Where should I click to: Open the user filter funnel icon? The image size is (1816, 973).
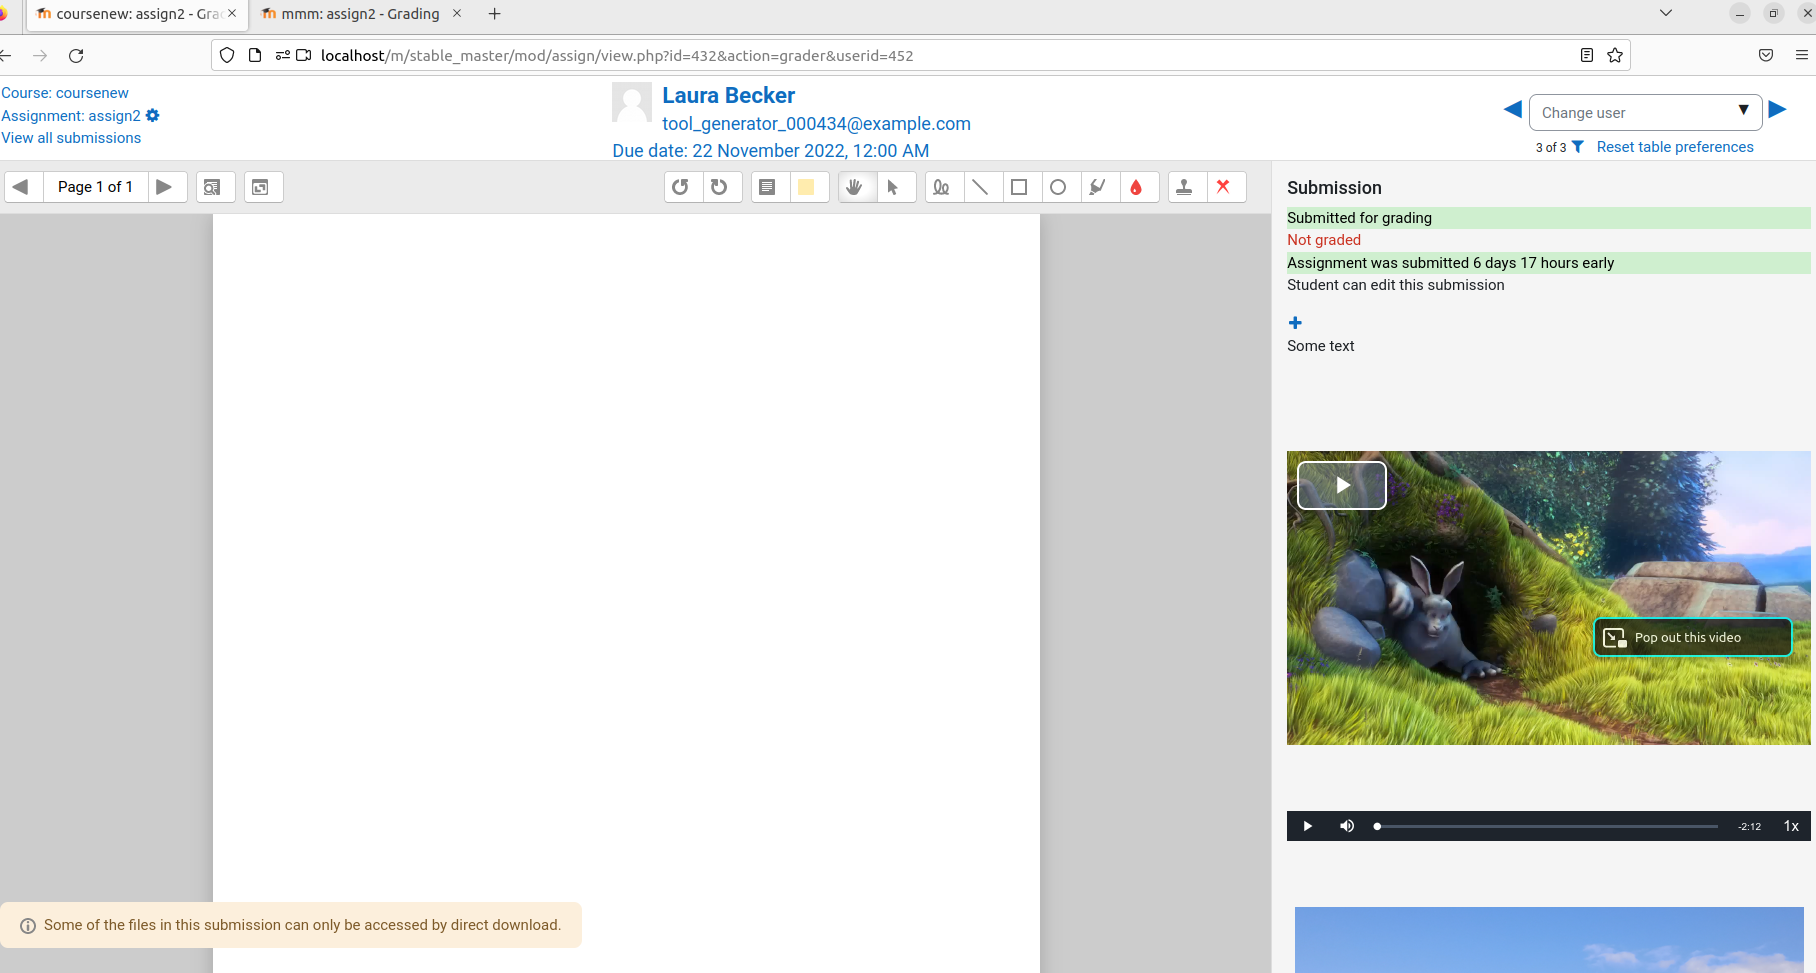[x=1578, y=147]
